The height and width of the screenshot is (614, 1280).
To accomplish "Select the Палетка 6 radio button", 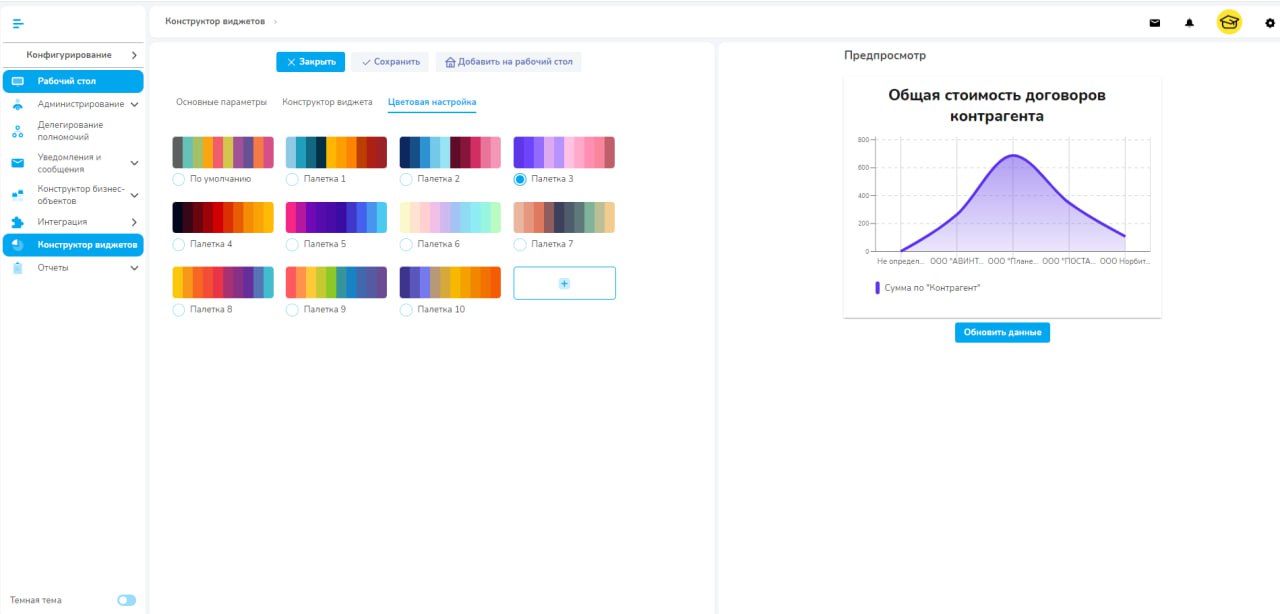I will pyautogui.click(x=406, y=244).
